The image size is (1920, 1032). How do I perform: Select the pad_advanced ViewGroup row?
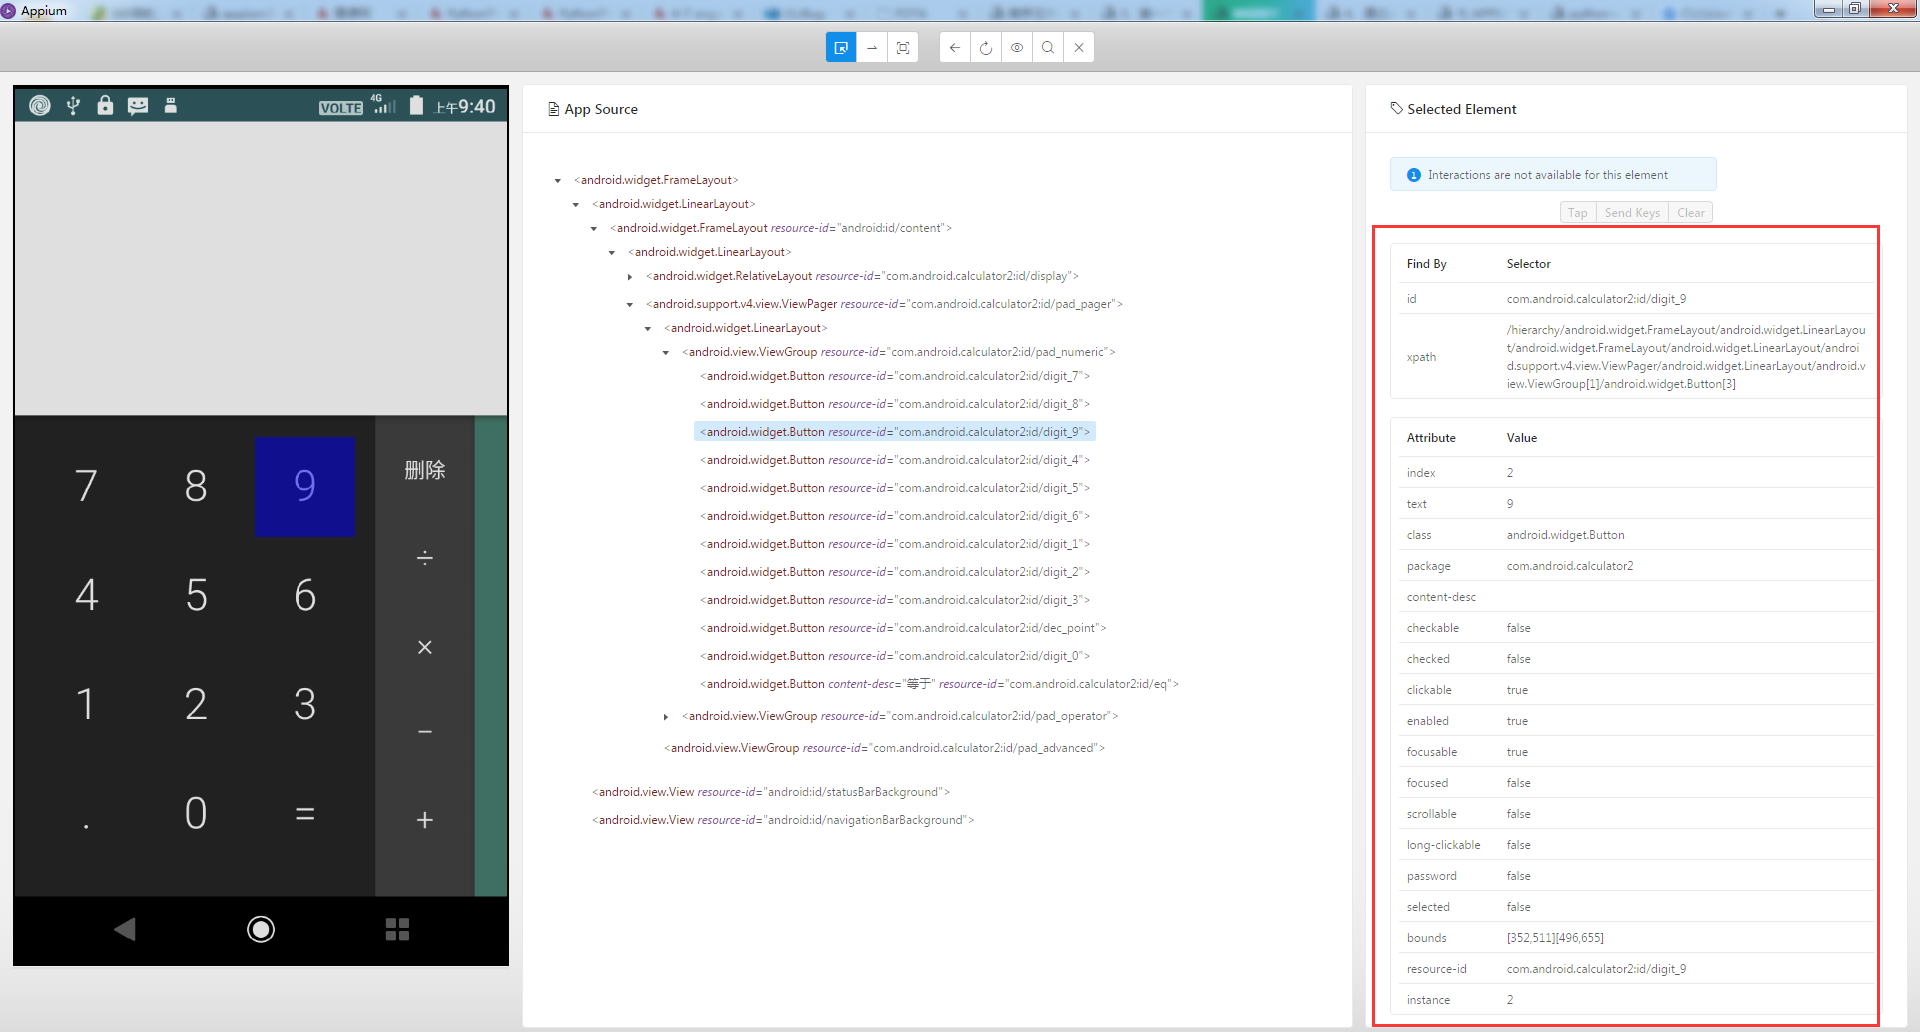tap(884, 748)
